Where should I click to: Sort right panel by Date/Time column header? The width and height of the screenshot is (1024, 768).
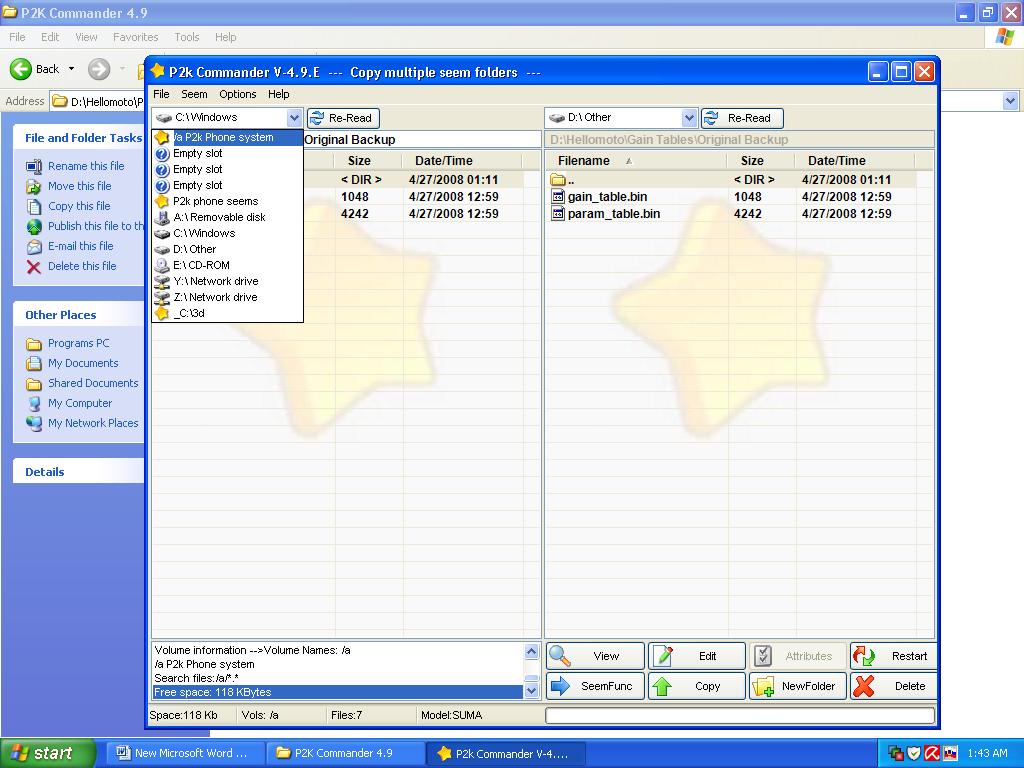tap(855, 161)
